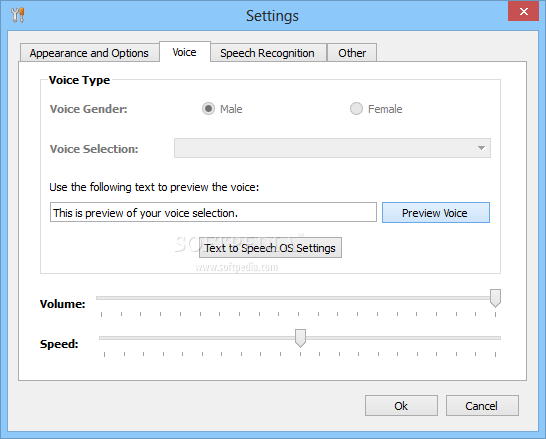Confirm settings with the Ok button
Screen dimensions: 546x439
click(401, 406)
